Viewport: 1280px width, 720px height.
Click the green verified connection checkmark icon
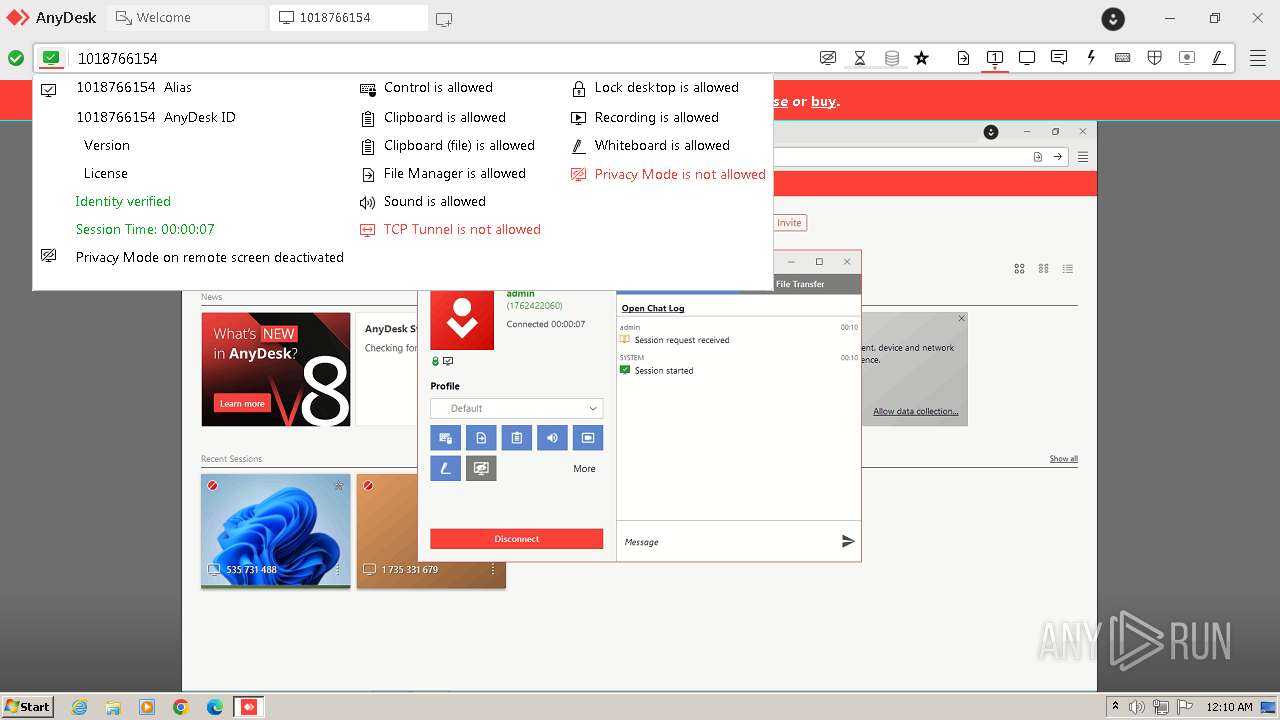coord(16,58)
